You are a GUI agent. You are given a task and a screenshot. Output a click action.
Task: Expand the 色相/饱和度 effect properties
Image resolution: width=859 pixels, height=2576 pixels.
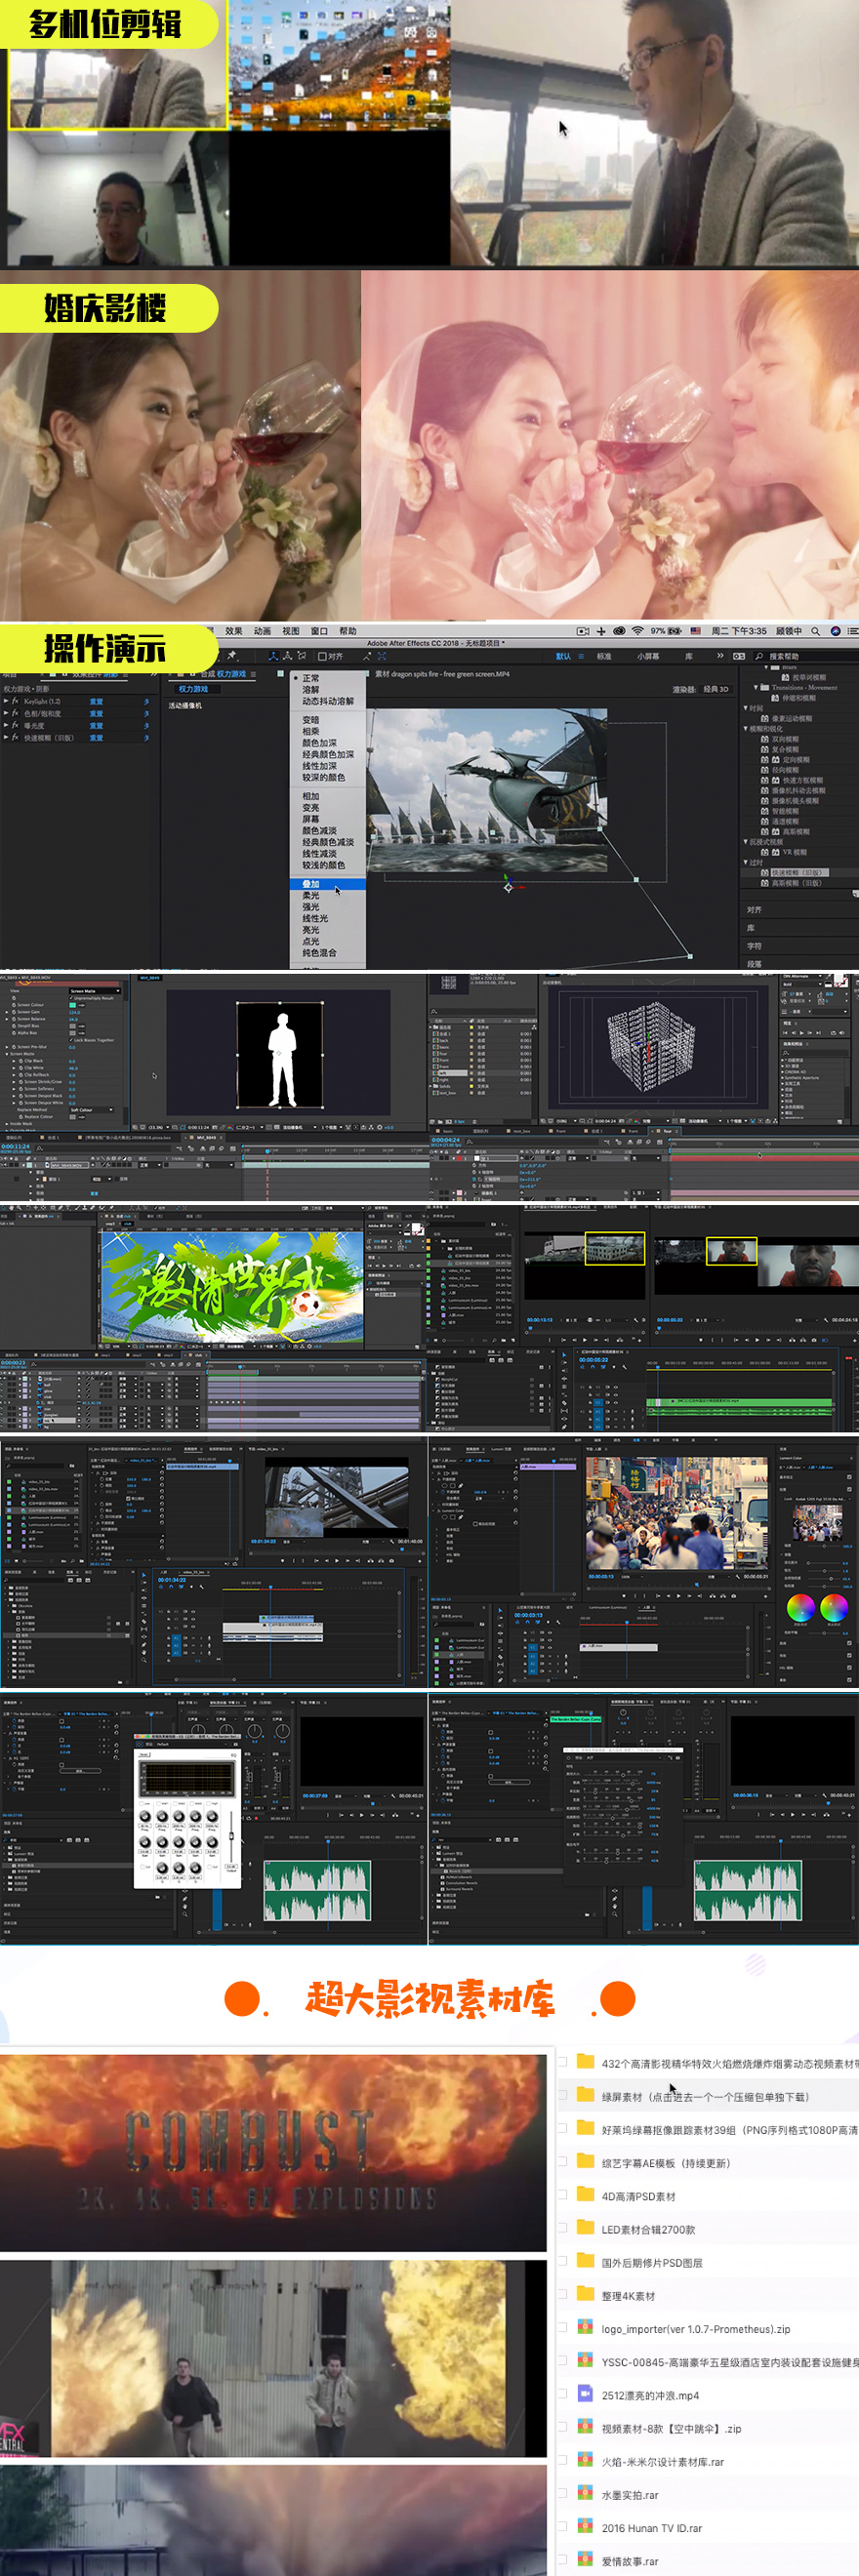point(5,714)
